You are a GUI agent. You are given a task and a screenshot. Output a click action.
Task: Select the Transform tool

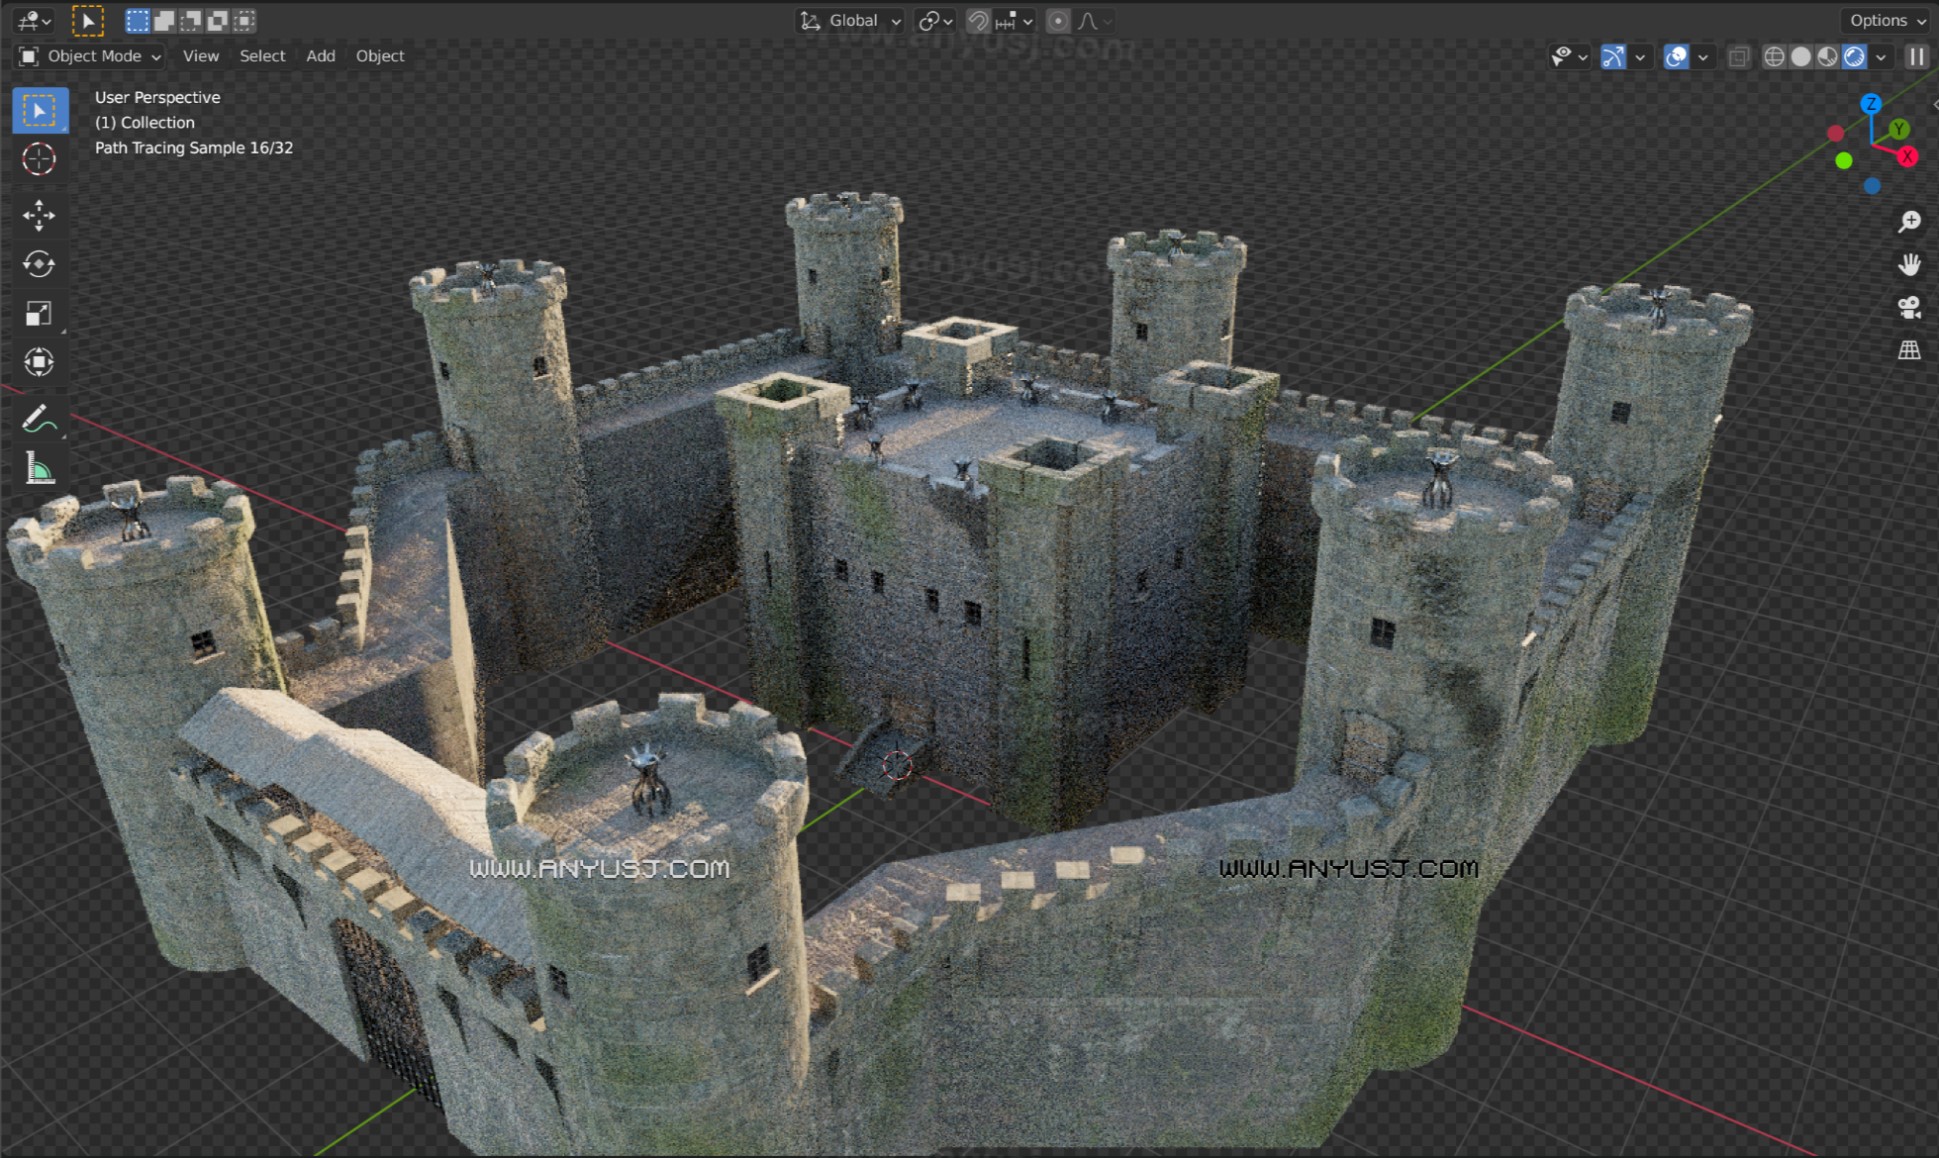pos(39,362)
